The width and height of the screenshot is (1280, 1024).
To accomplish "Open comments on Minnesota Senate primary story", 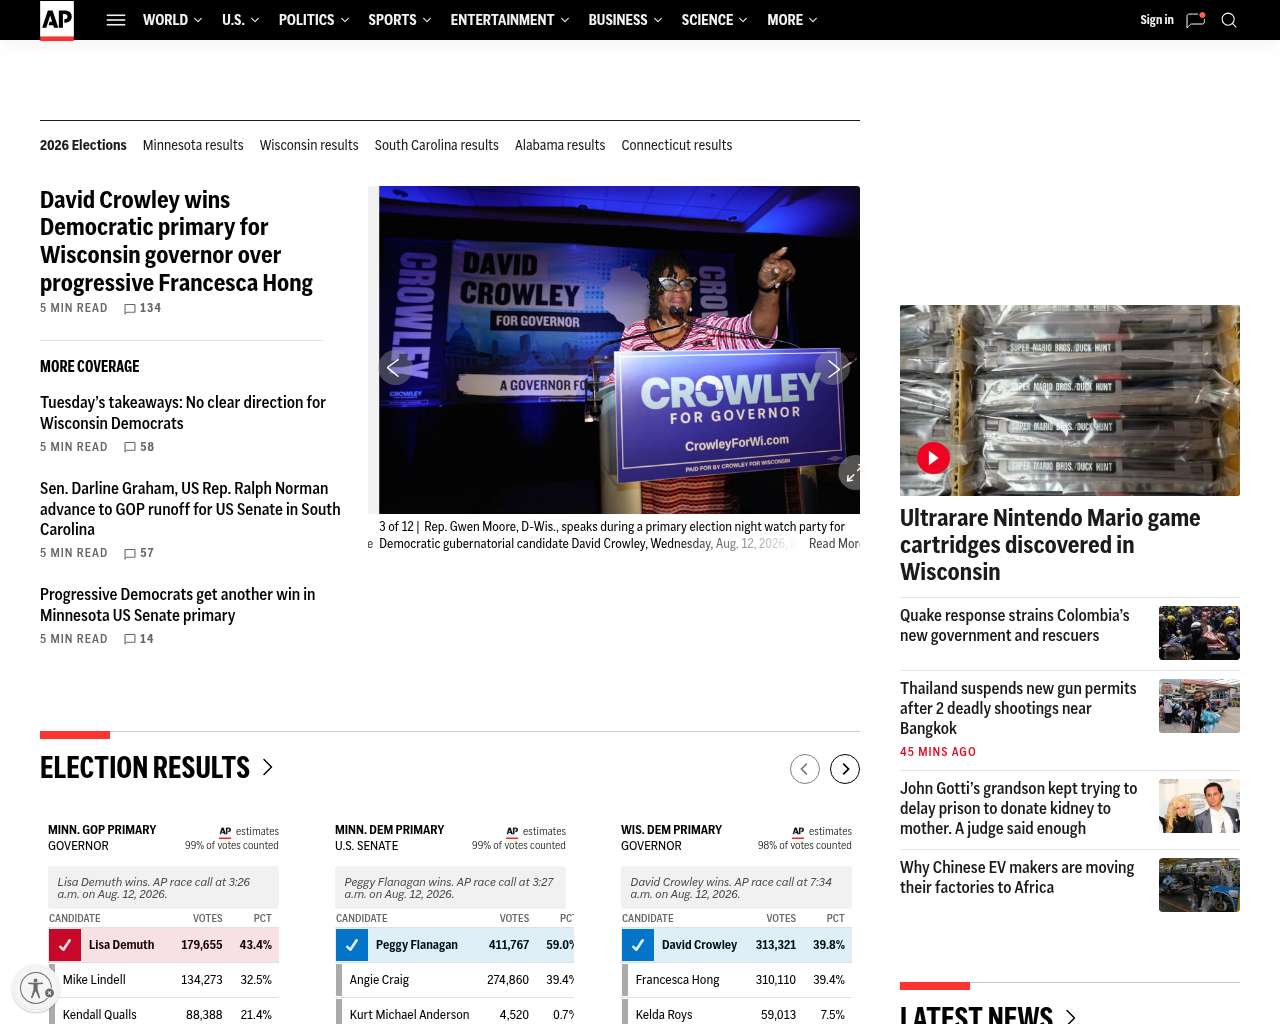I will 139,639.
